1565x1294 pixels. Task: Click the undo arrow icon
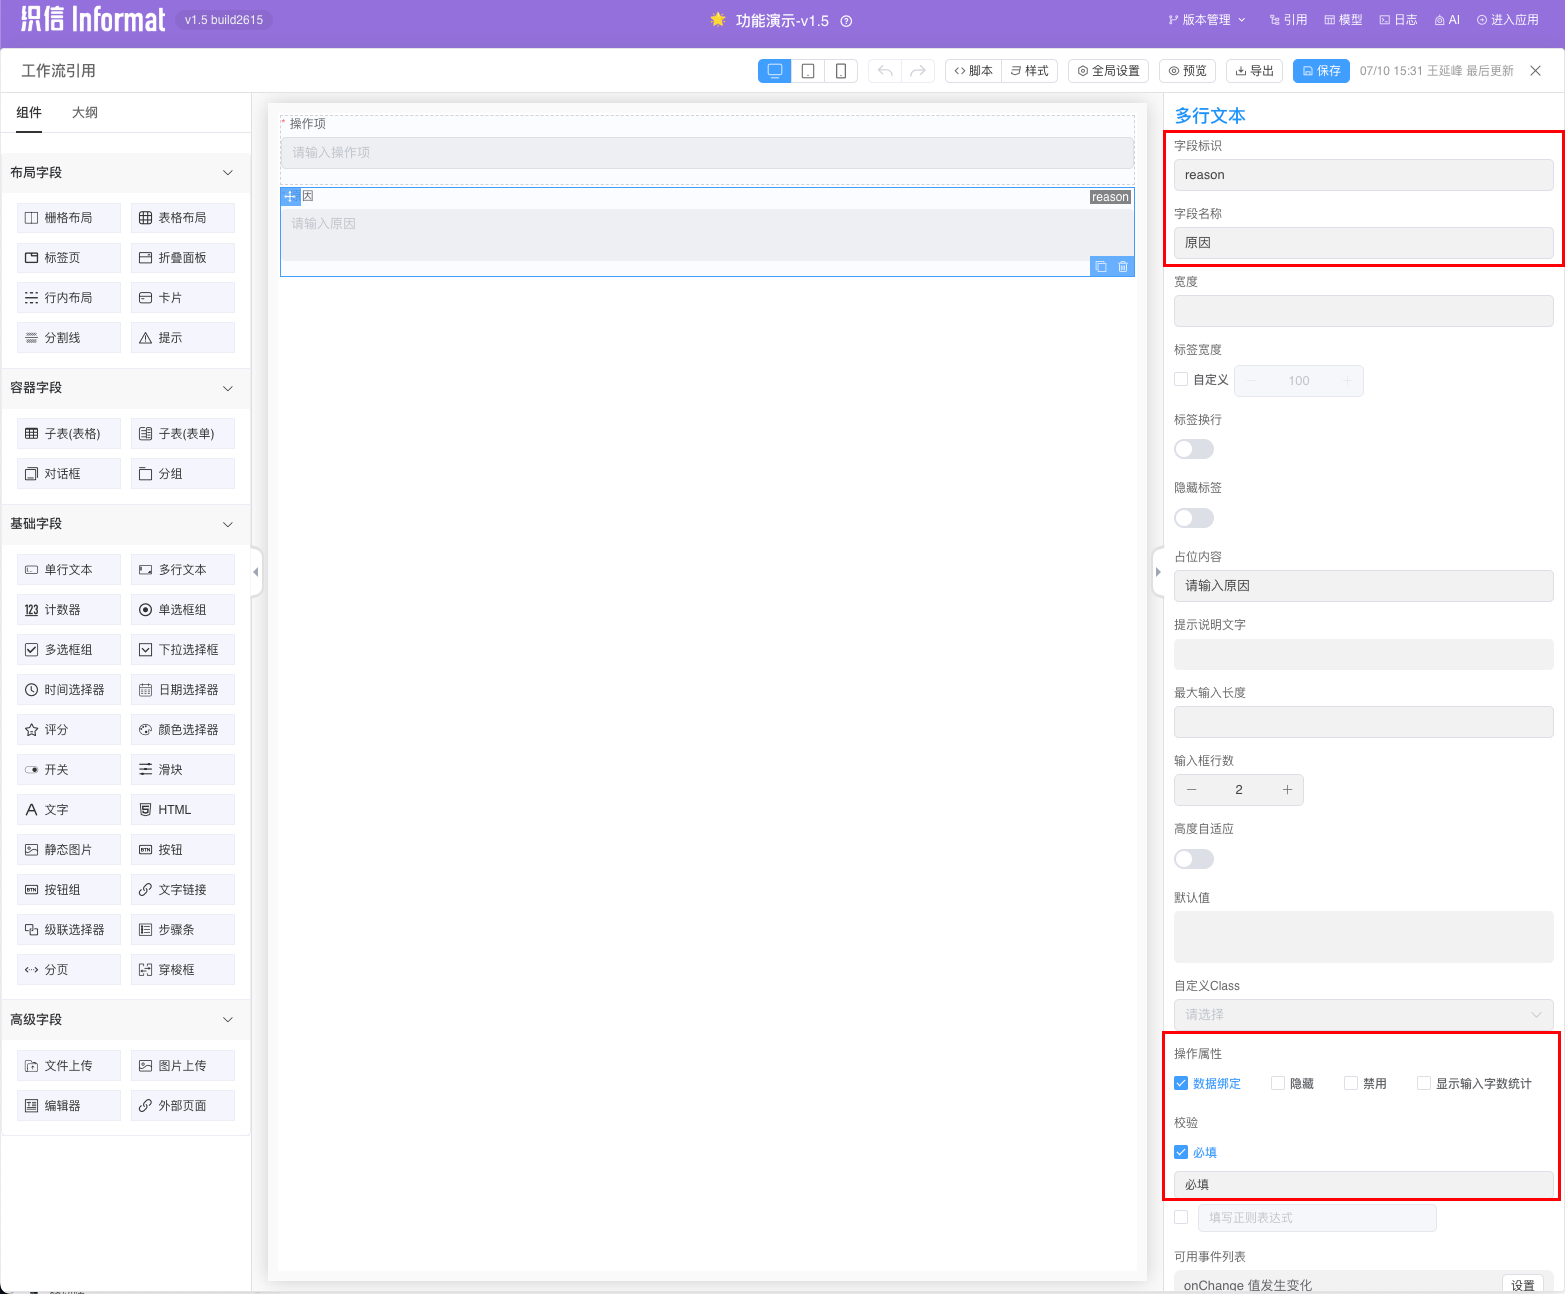click(x=885, y=71)
